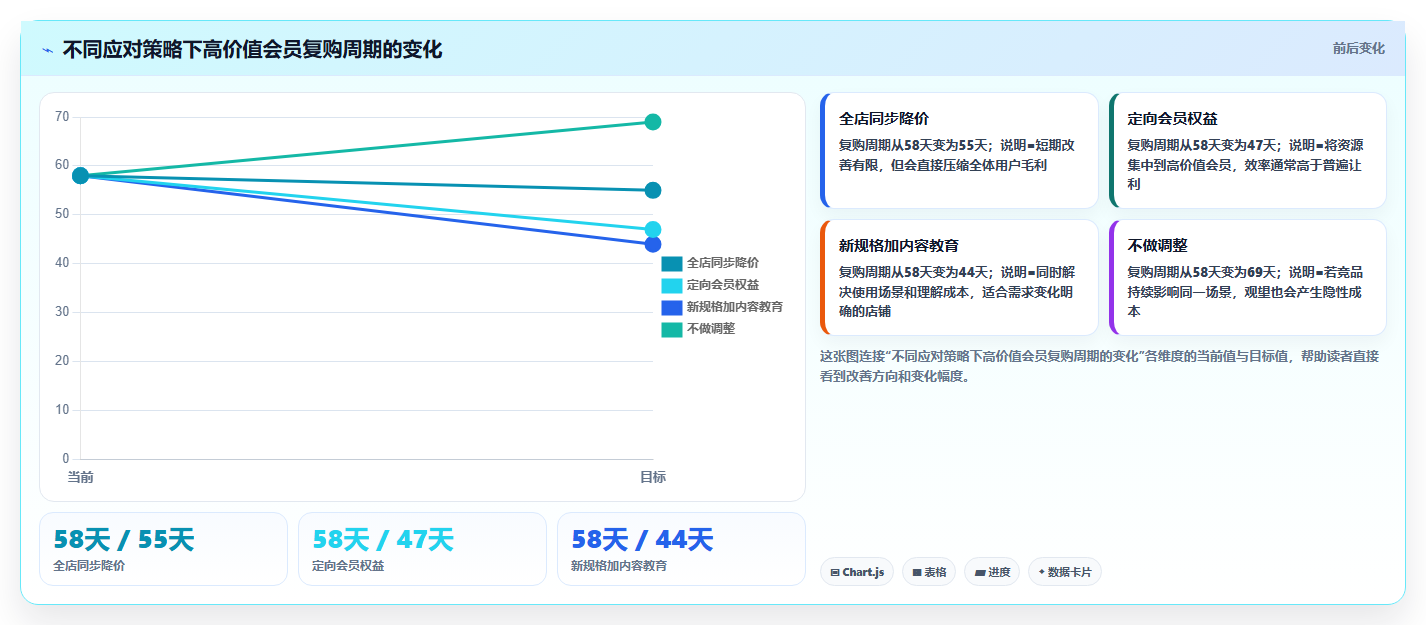Select the 表格 tag
1426x625 pixels.
(x=929, y=572)
